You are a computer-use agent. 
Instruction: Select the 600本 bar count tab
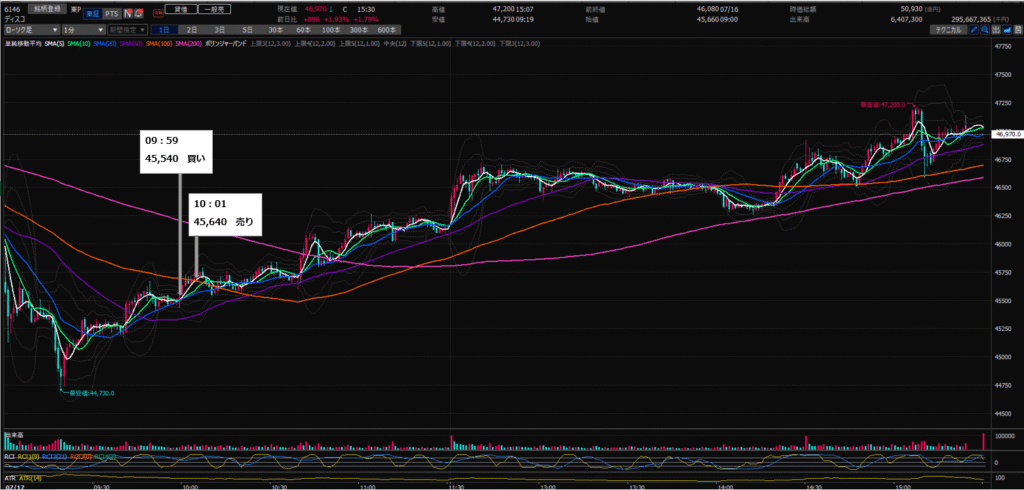coord(386,30)
